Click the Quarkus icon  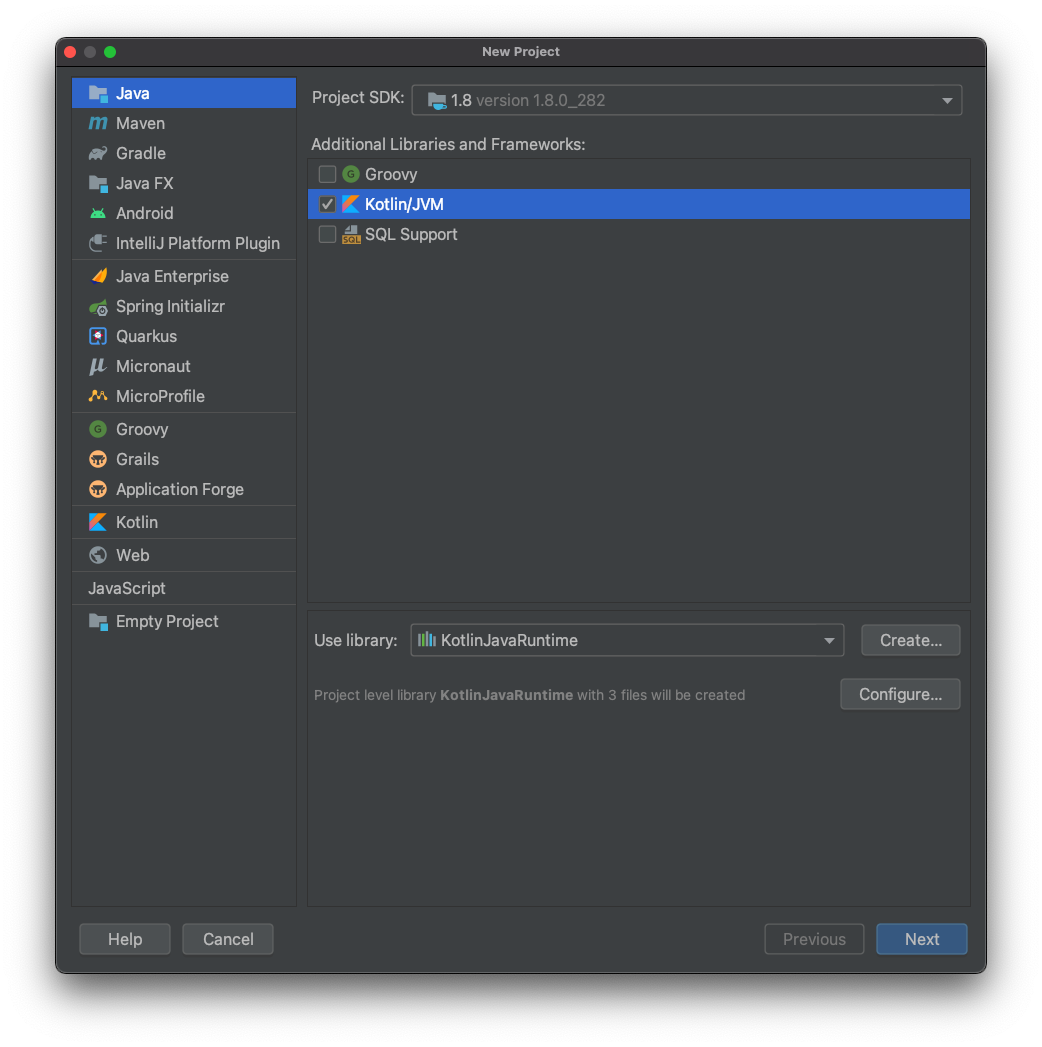click(98, 337)
